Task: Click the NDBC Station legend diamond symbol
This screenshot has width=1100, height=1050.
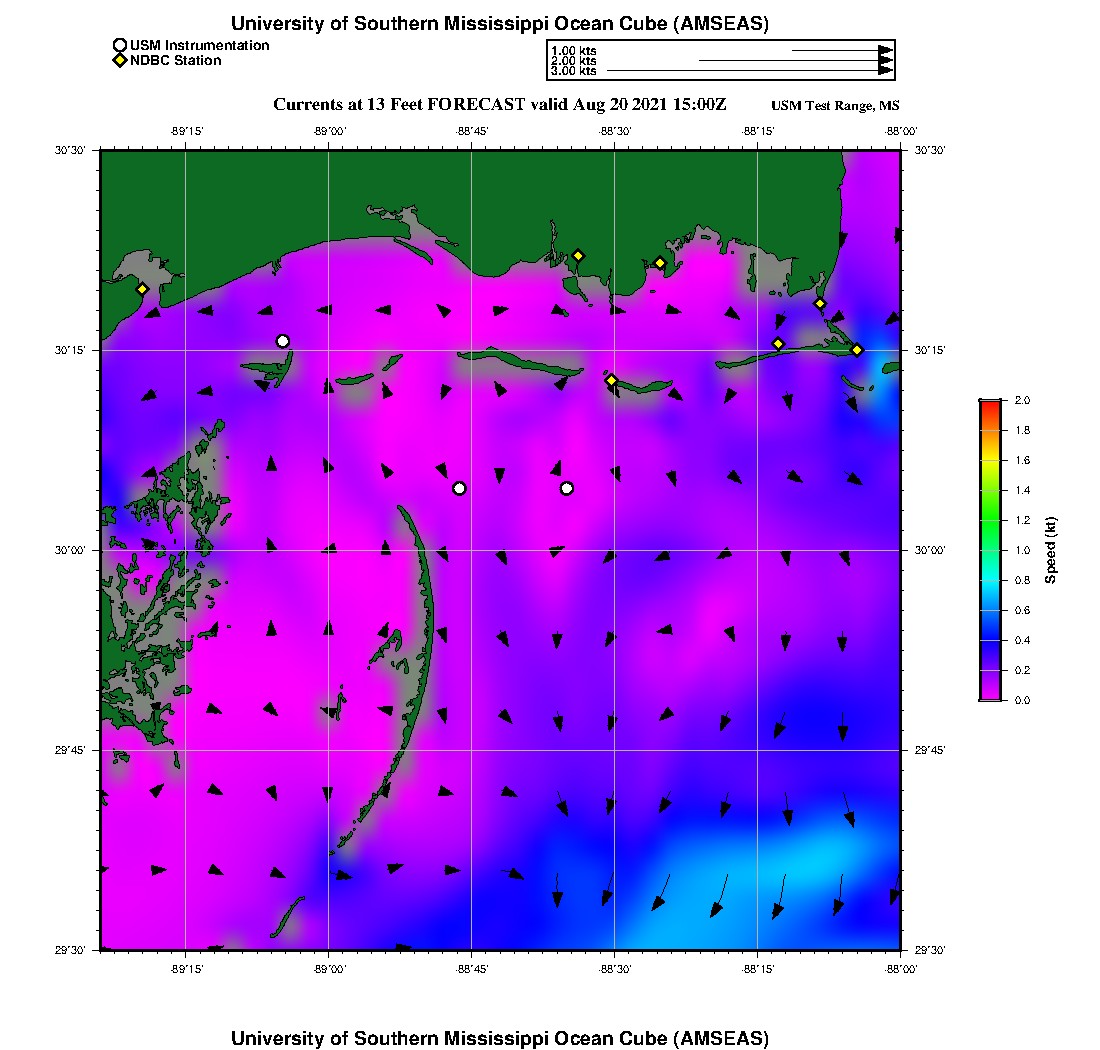Action: [120, 61]
